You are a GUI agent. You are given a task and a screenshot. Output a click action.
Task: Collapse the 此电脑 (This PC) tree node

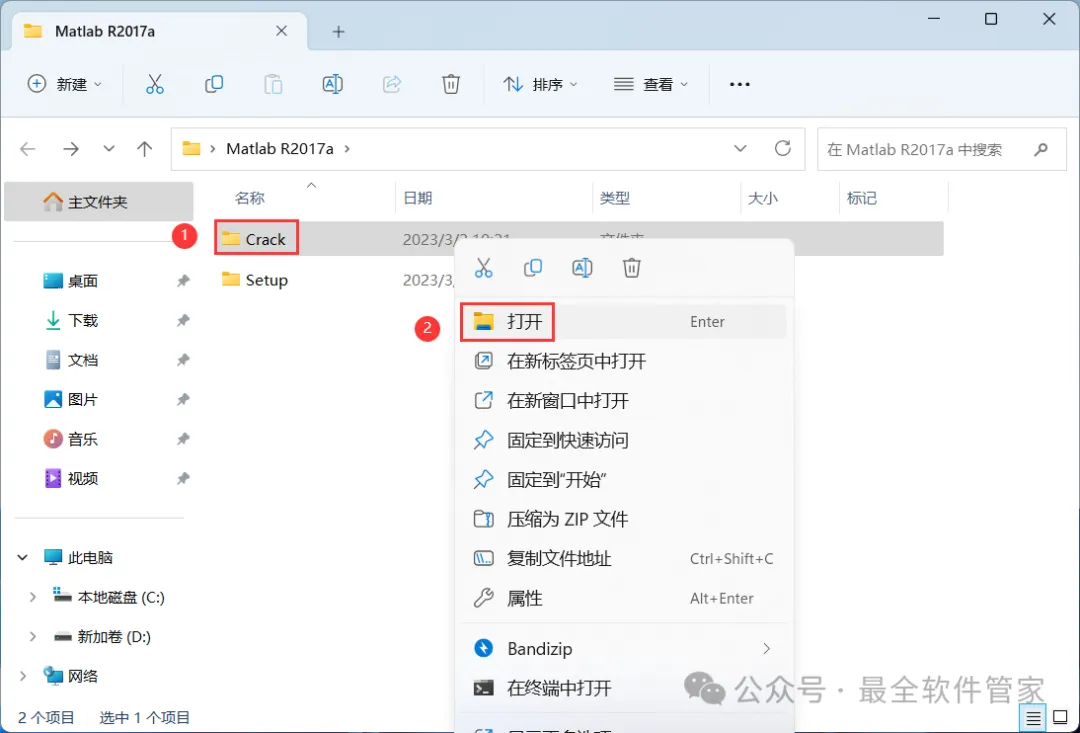point(23,557)
